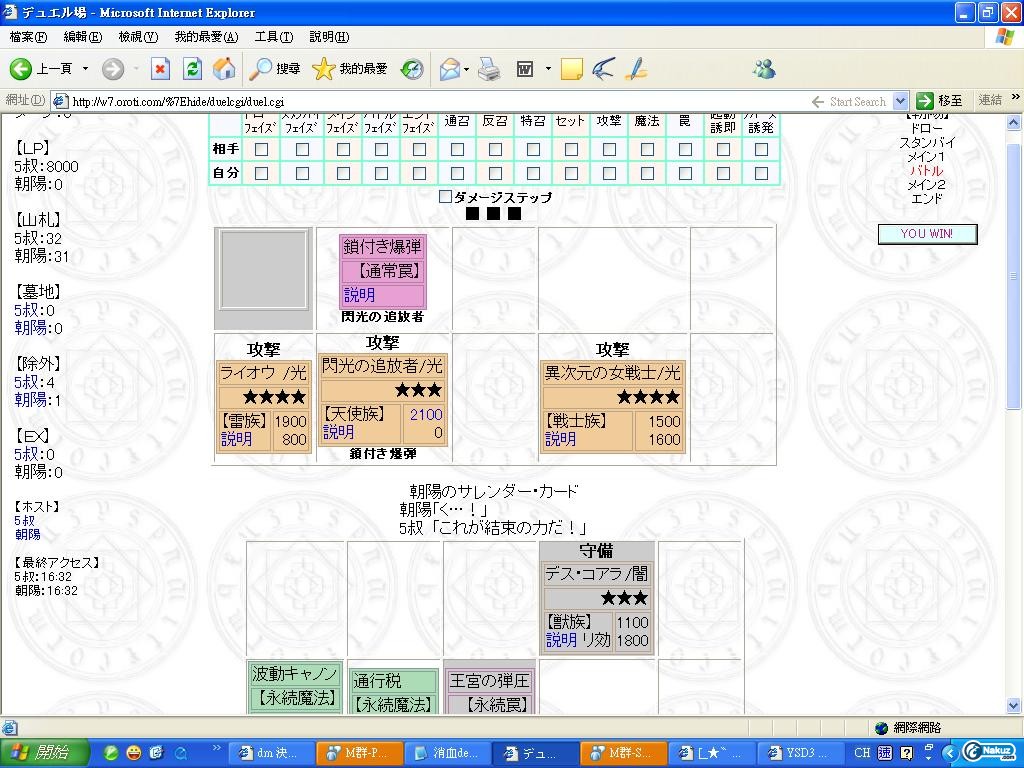Expand the Mail button dropdown arrow
Image resolution: width=1024 pixels, height=768 pixels.
(x=466, y=69)
